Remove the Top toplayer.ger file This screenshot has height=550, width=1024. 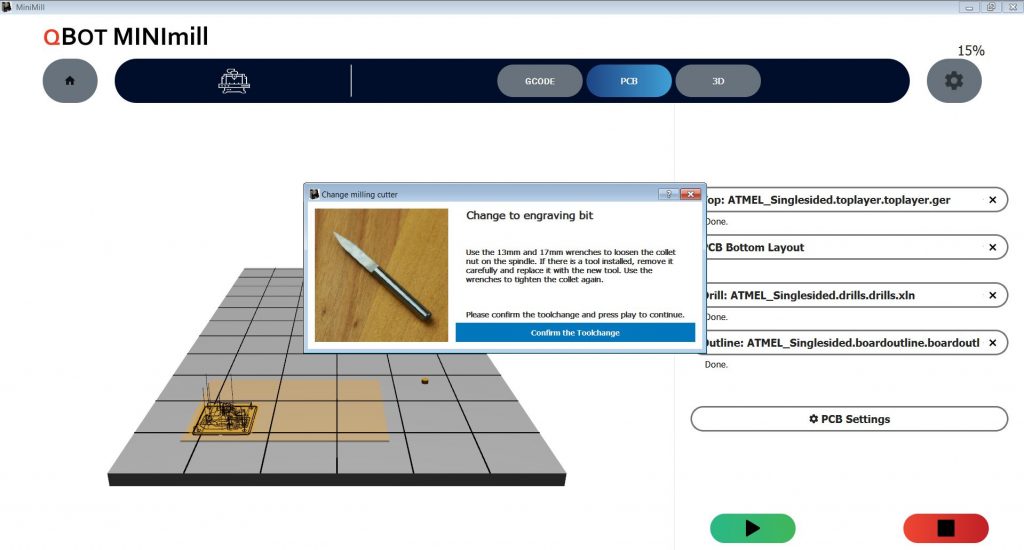[992, 200]
